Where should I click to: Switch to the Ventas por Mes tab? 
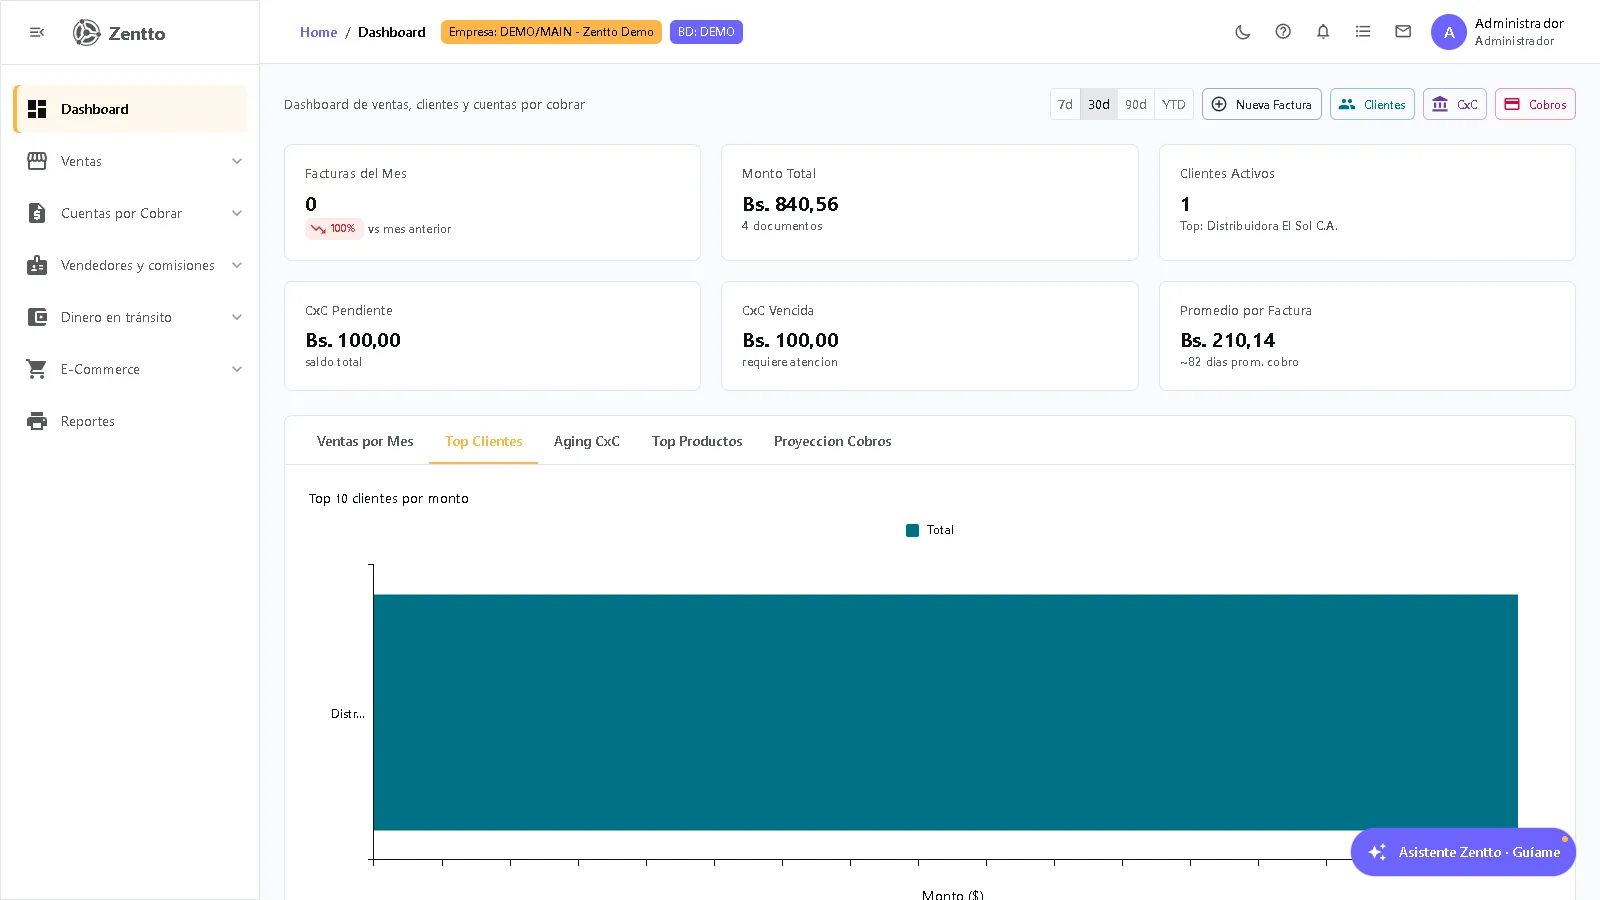tap(365, 441)
